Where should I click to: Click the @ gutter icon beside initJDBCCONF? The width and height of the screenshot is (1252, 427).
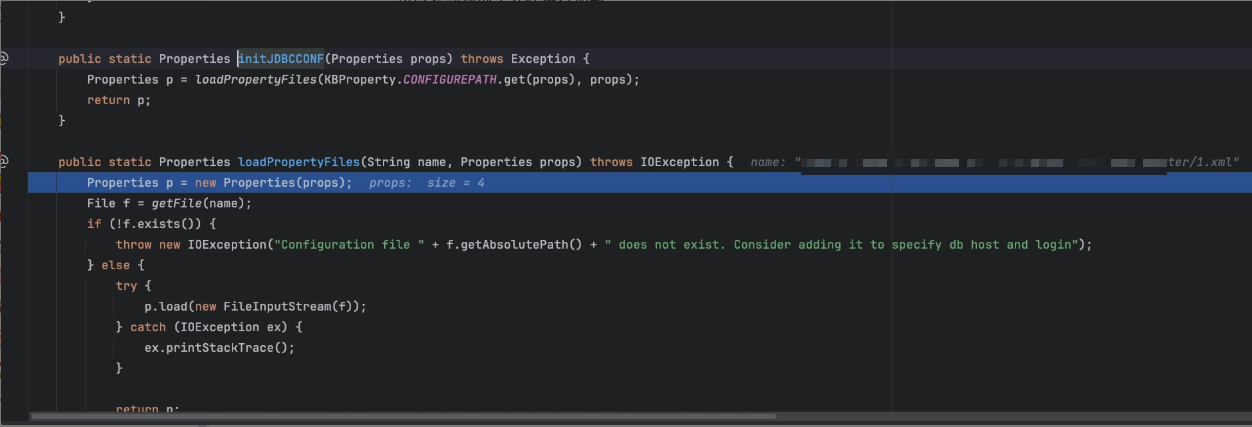[4, 58]
